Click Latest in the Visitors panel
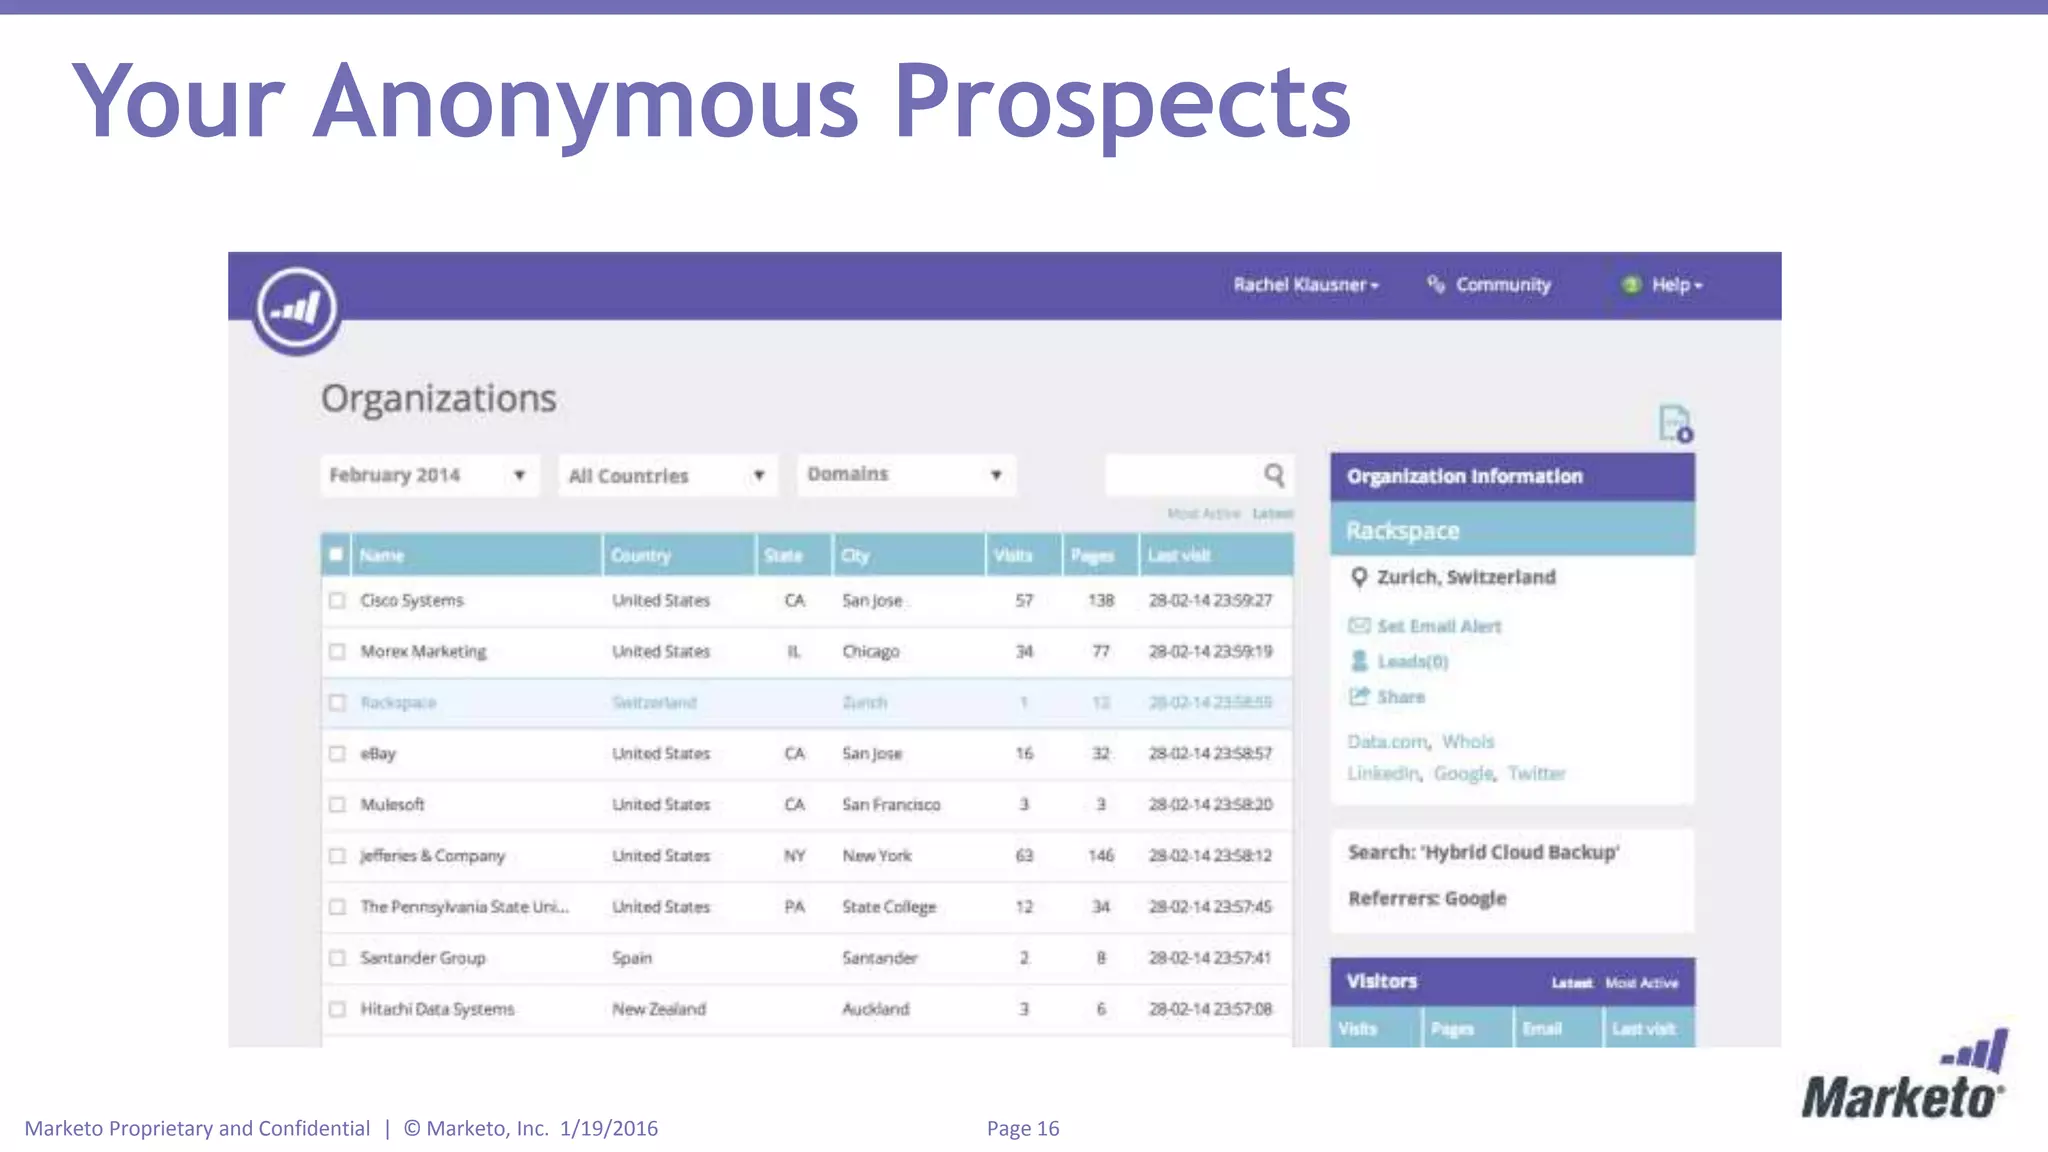 [1572, 983]
